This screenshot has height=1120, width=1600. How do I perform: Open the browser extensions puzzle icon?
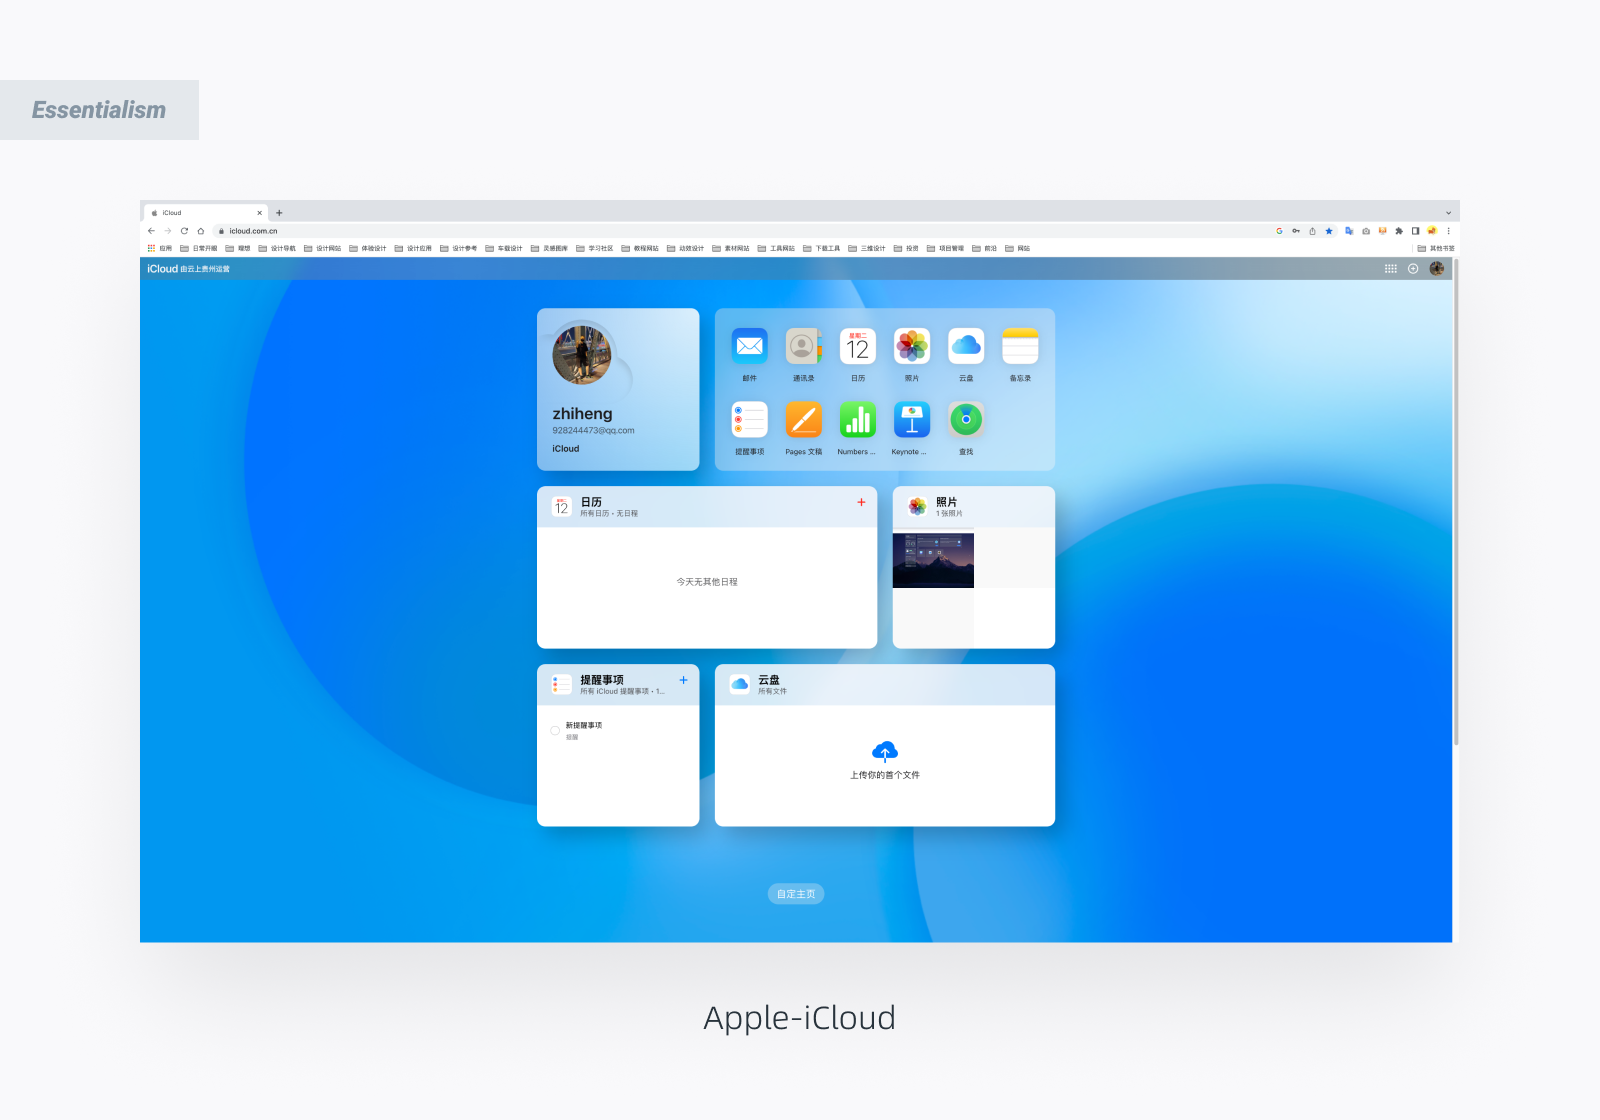[x=1399, y=231]
